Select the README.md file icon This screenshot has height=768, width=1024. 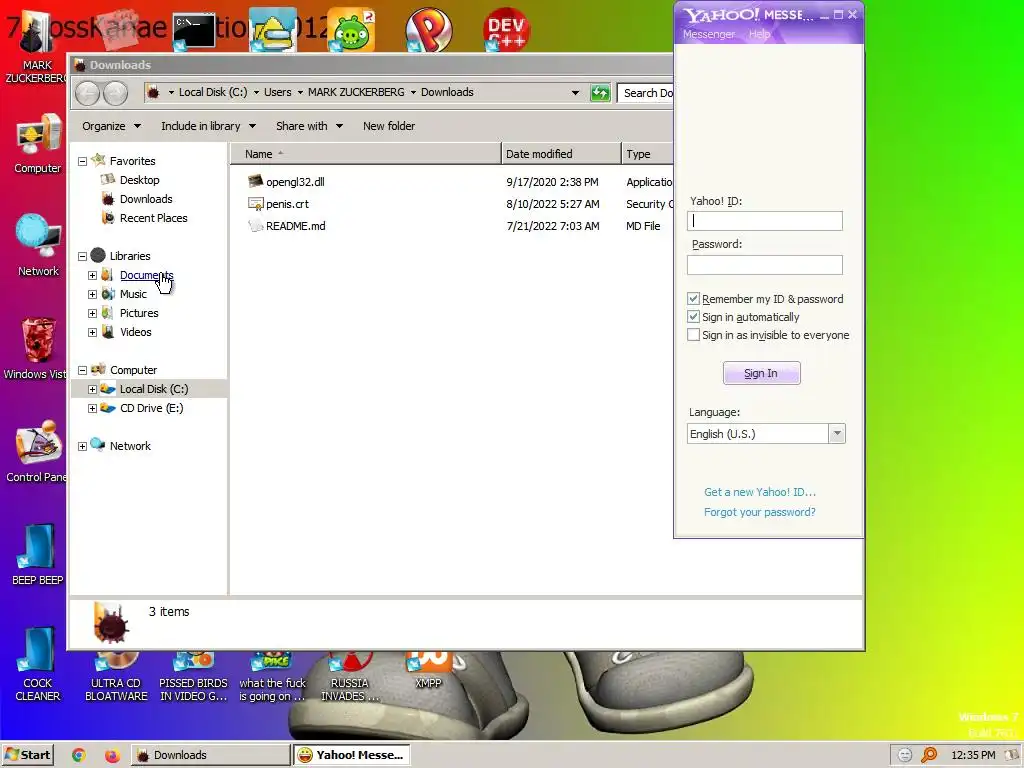click(255, 226)
